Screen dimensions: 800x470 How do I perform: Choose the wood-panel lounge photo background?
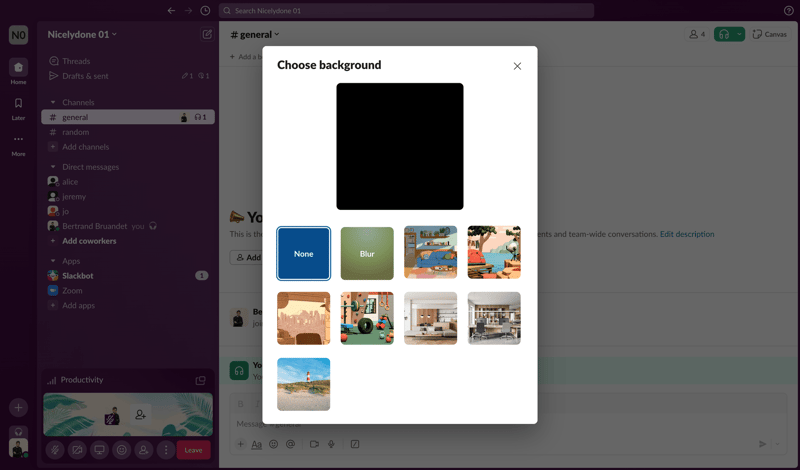(431, 318)
